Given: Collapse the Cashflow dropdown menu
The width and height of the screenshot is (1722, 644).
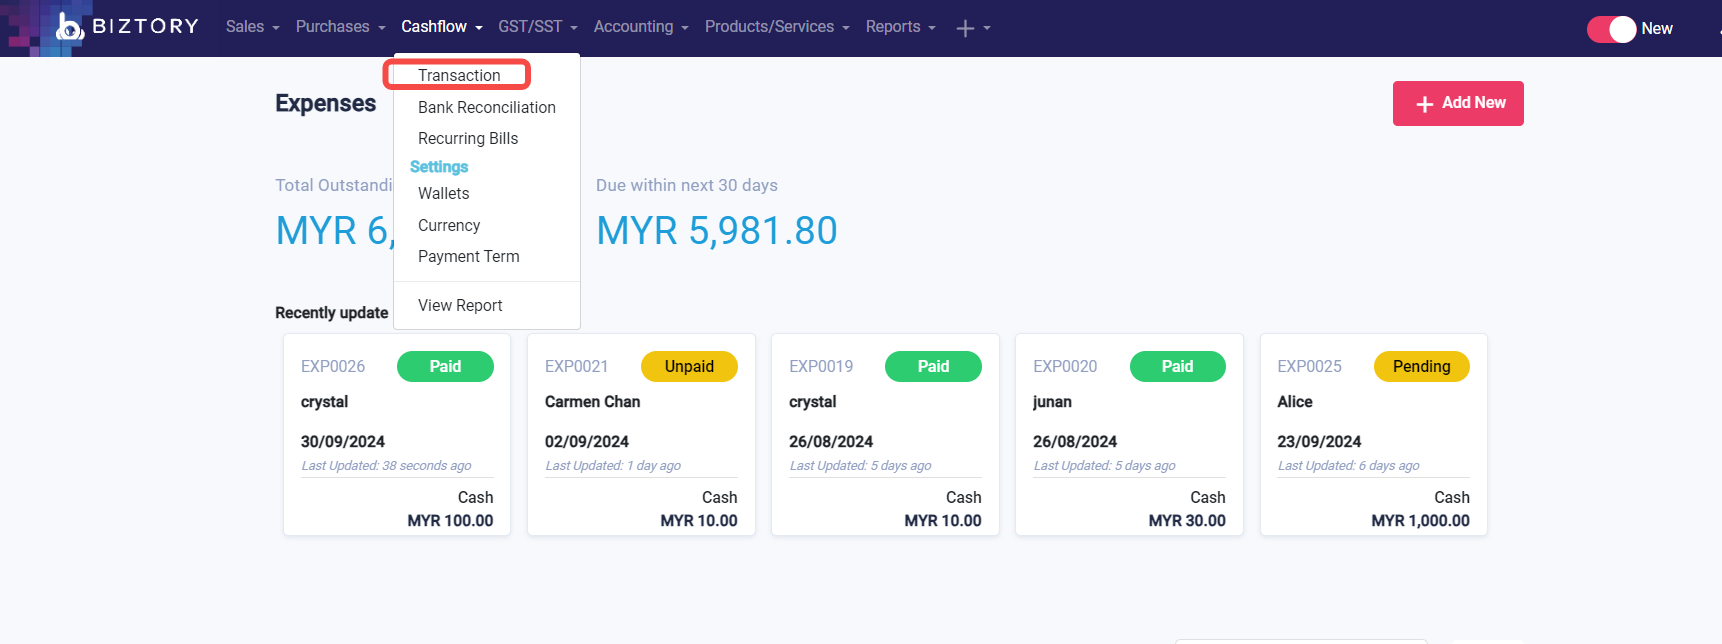Looking at the screenshot, I should click(442, 27).
